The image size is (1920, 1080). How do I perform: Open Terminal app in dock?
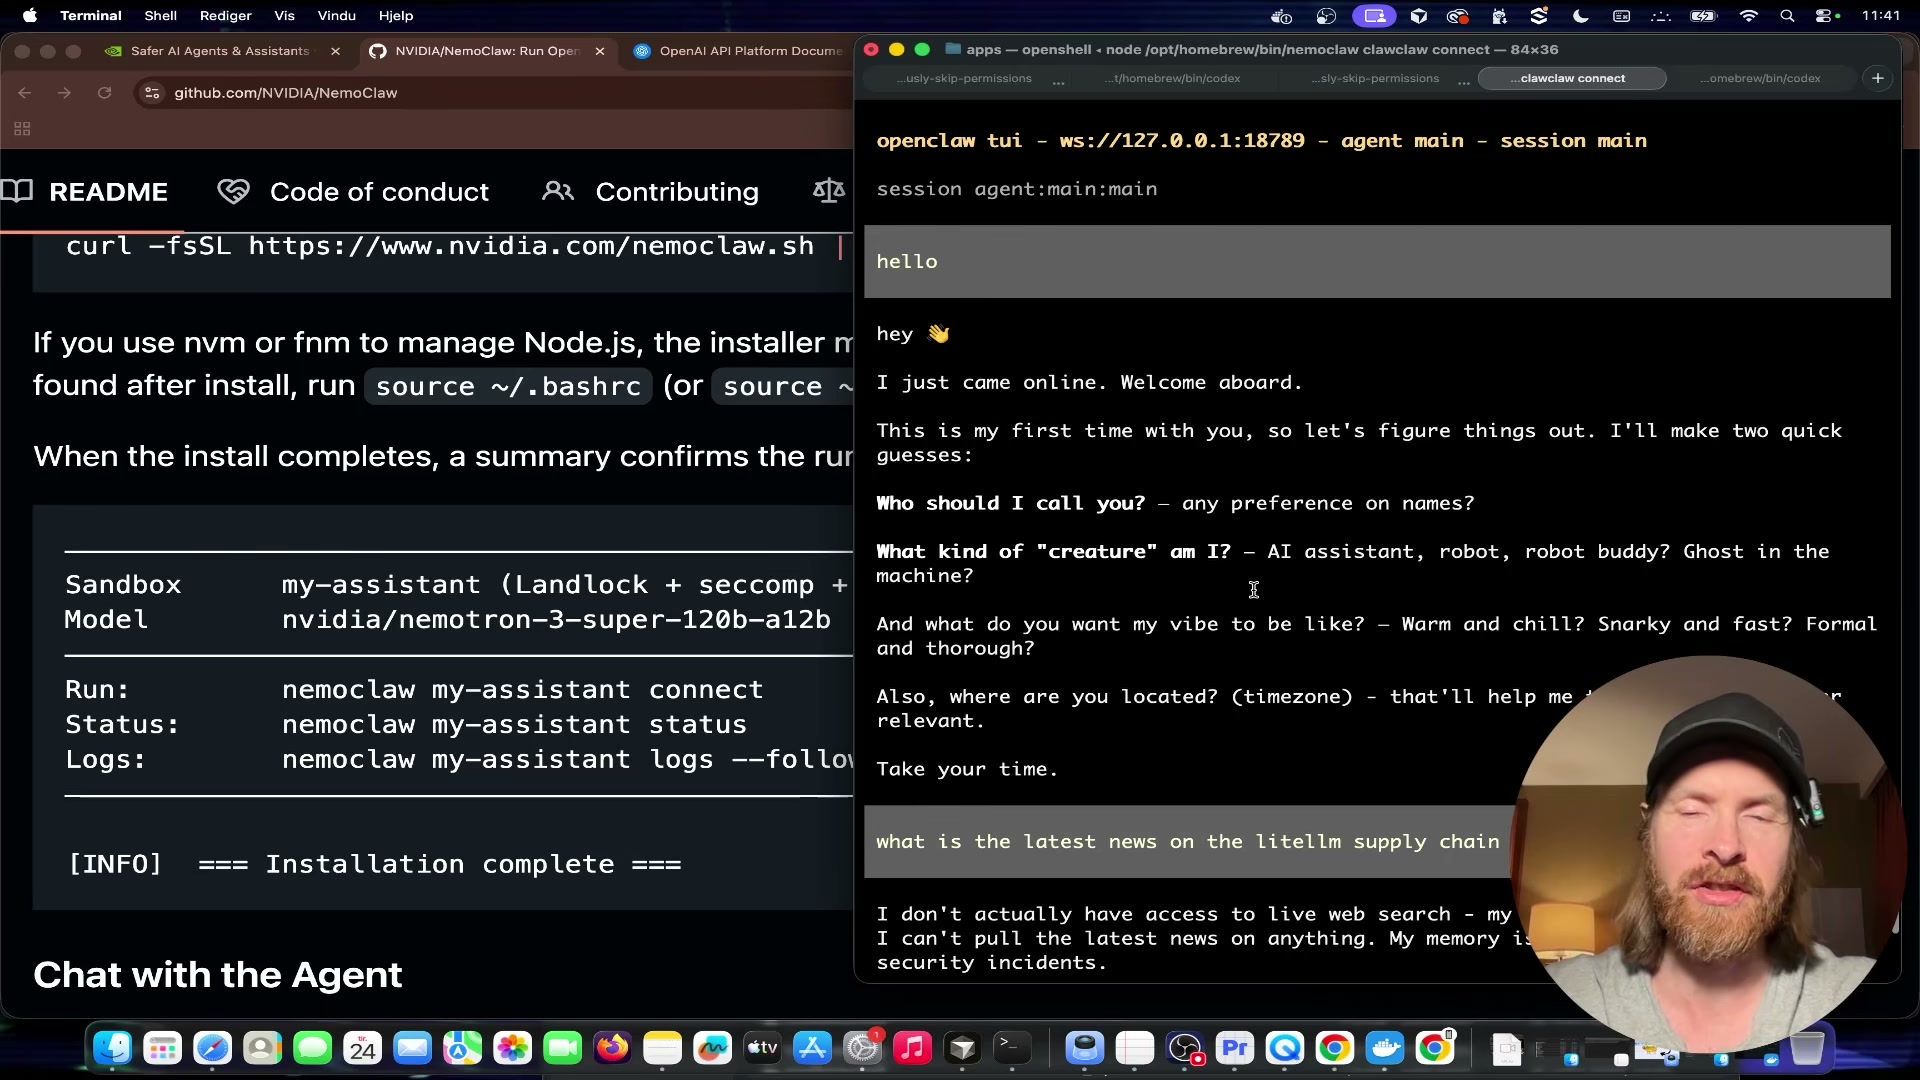coord(1012,1048)
